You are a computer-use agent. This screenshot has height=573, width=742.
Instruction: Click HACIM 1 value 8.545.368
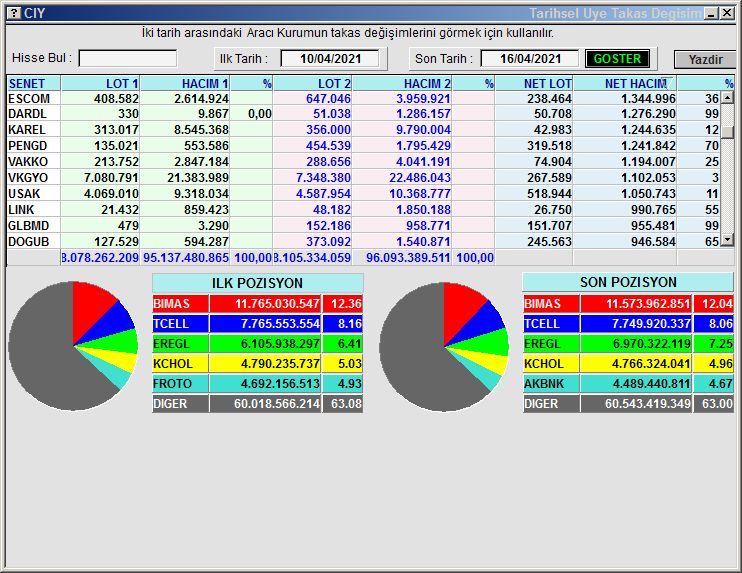point(201,130)
